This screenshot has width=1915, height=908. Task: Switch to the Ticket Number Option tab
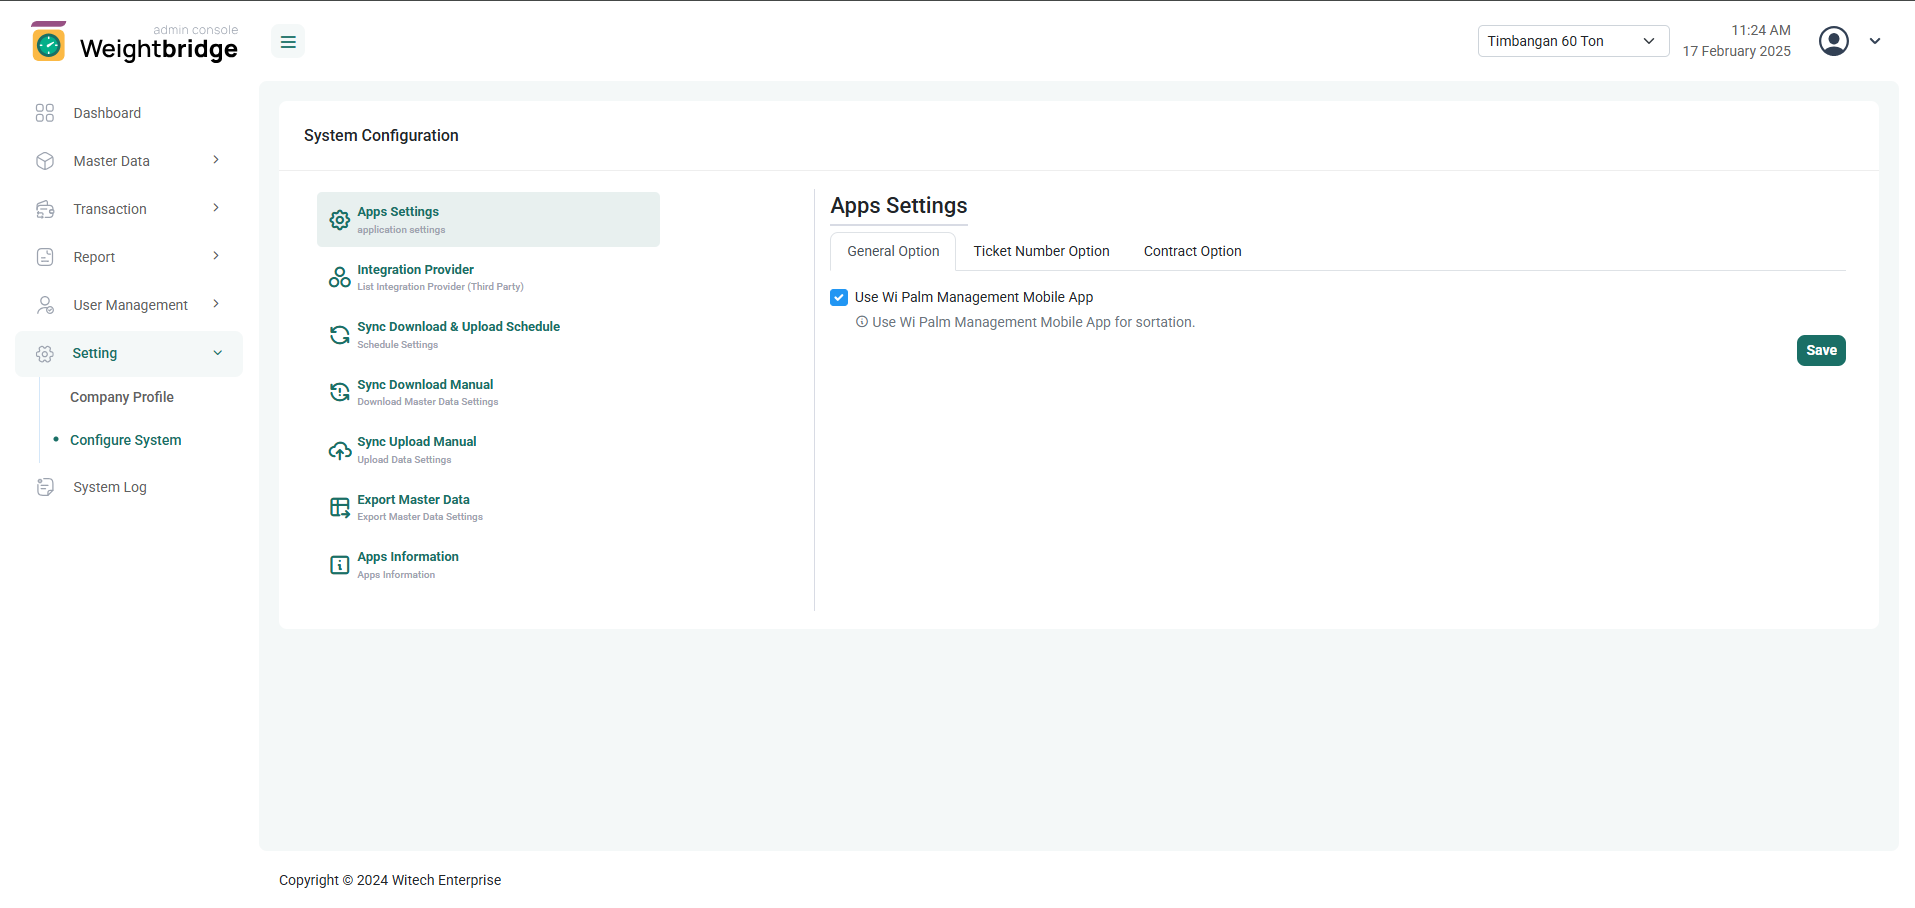coord(1041,251)
